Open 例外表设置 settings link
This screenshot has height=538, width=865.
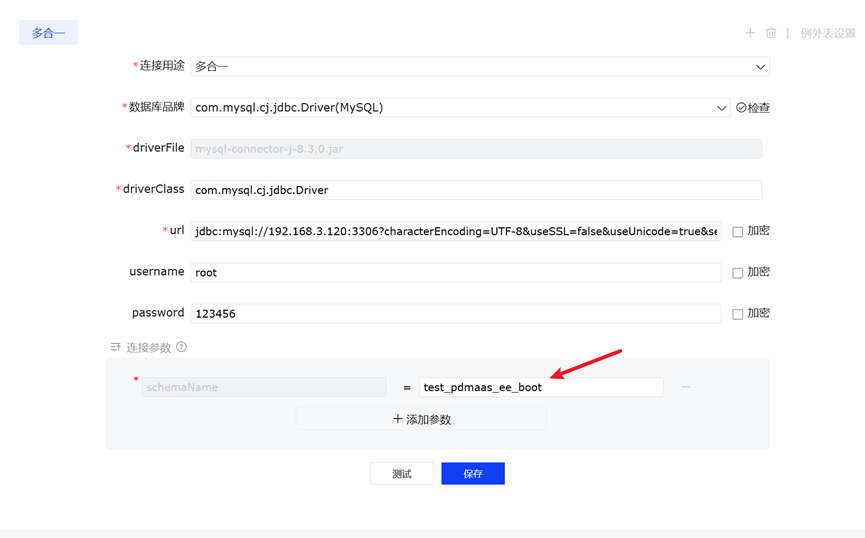827,33
